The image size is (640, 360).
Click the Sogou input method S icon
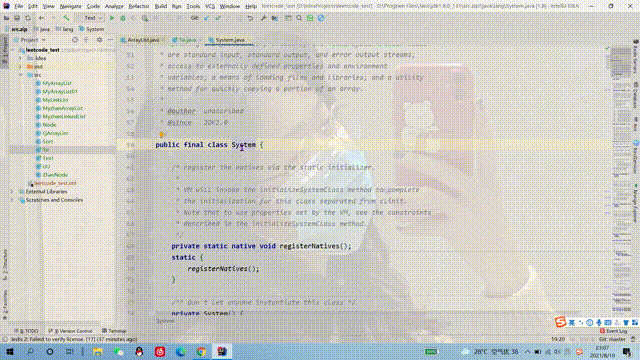[x=560, y=322]
